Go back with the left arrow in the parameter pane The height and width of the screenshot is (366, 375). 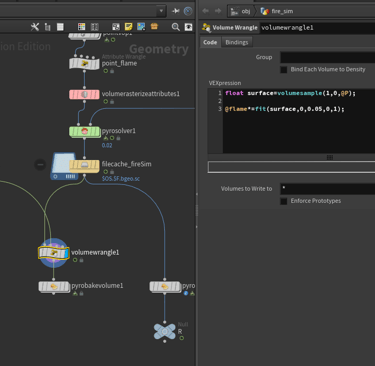tap(206, 11)
